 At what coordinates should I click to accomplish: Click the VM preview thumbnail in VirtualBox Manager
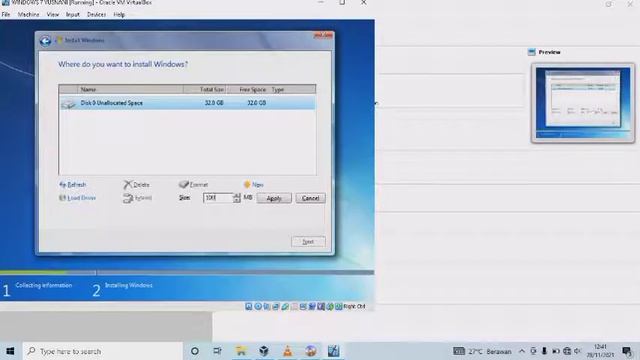pos(583,103)
